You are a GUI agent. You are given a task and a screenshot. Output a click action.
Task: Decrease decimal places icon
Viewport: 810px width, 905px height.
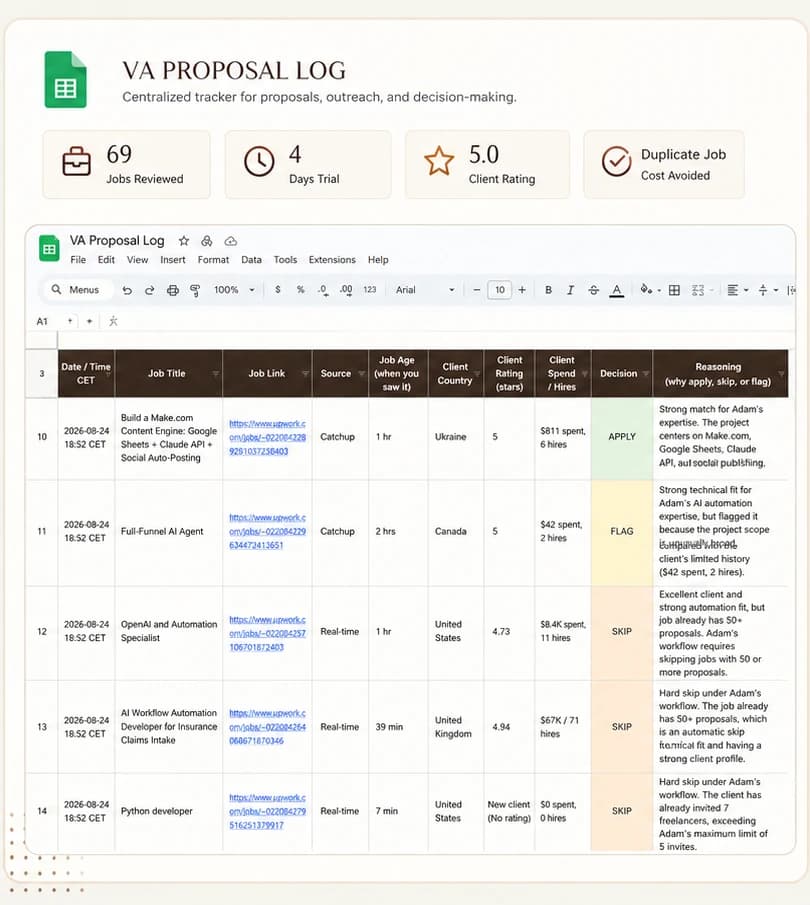323,290
